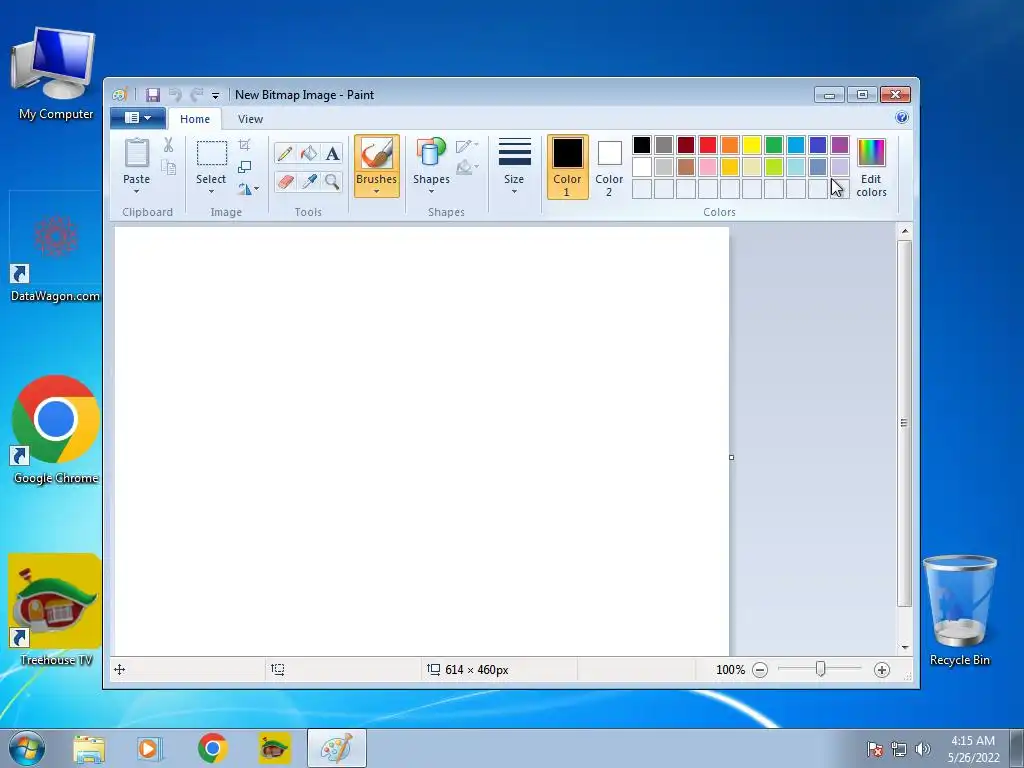Image resolution: width=1024 pixels, height=768 pixels.
Task: Open the Paste dropdown arrow
Action: click(136, 191)
